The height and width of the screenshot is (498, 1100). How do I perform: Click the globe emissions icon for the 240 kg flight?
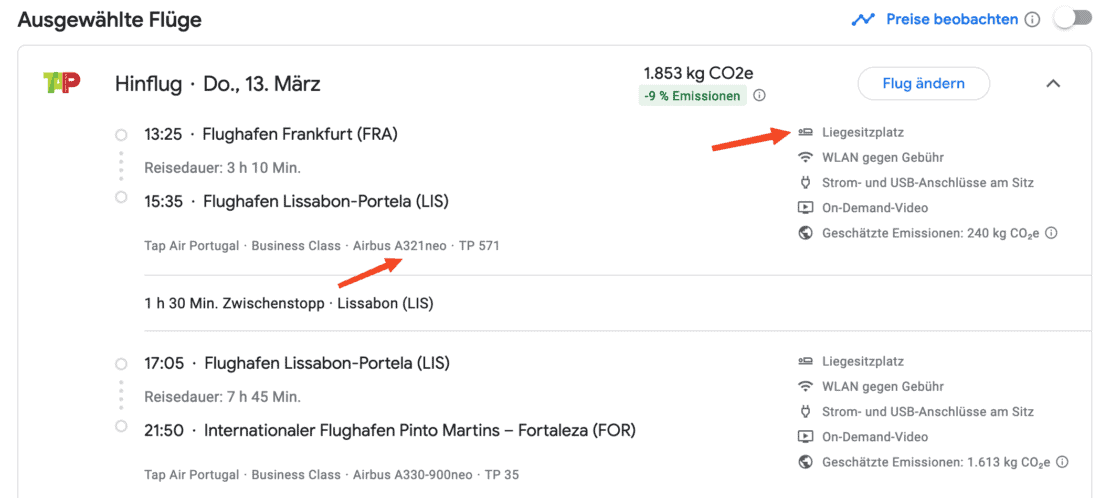[x=805, y=233]
